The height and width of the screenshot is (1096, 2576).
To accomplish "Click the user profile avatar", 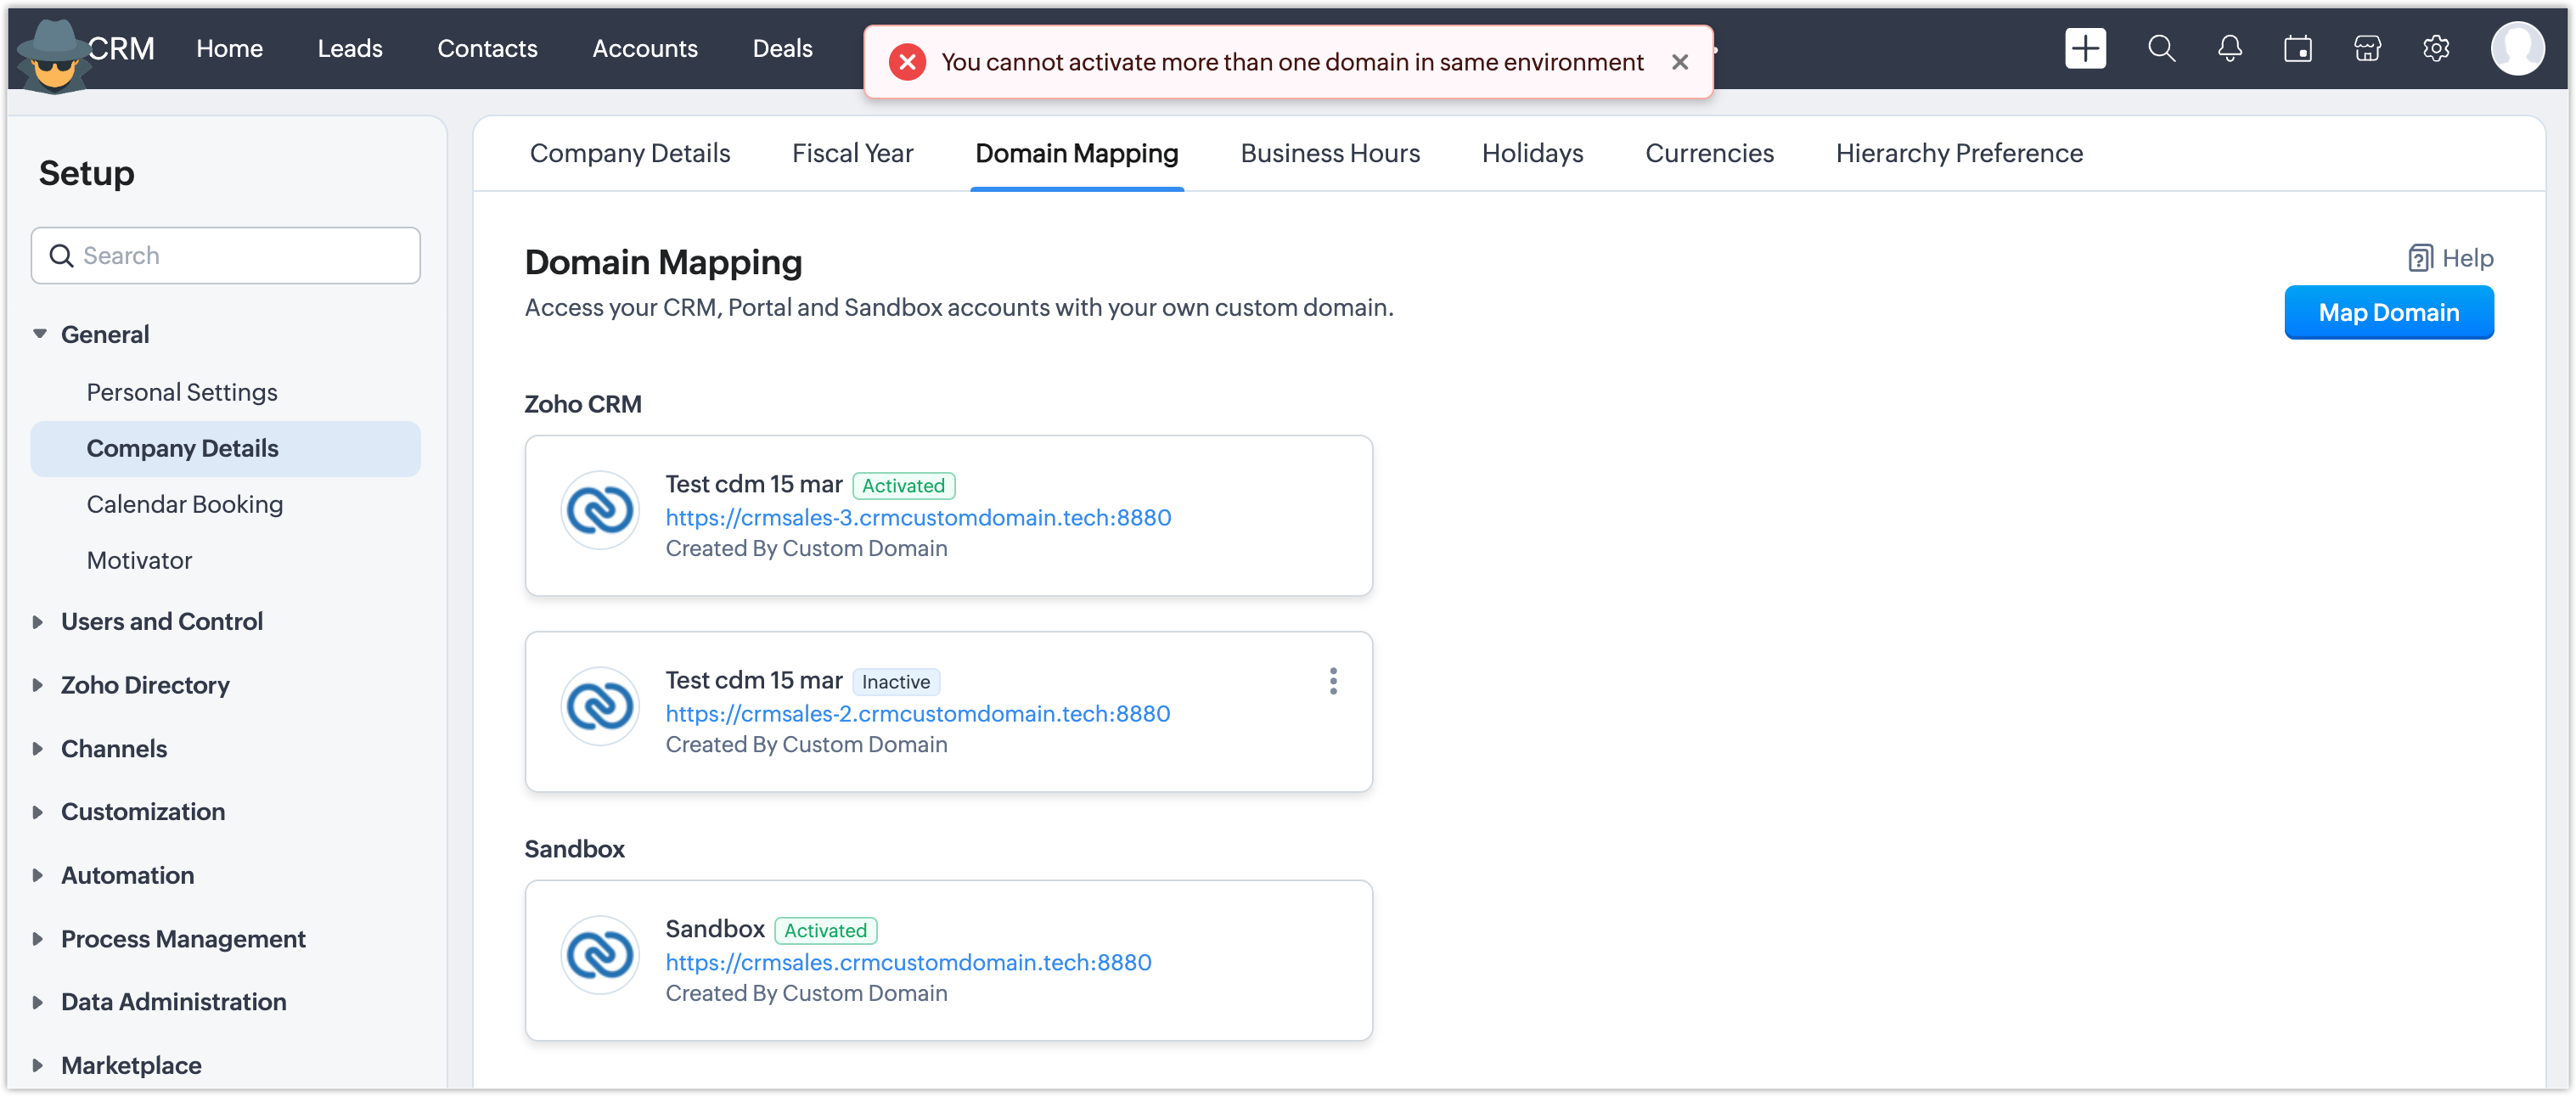I will (2517, 48).
